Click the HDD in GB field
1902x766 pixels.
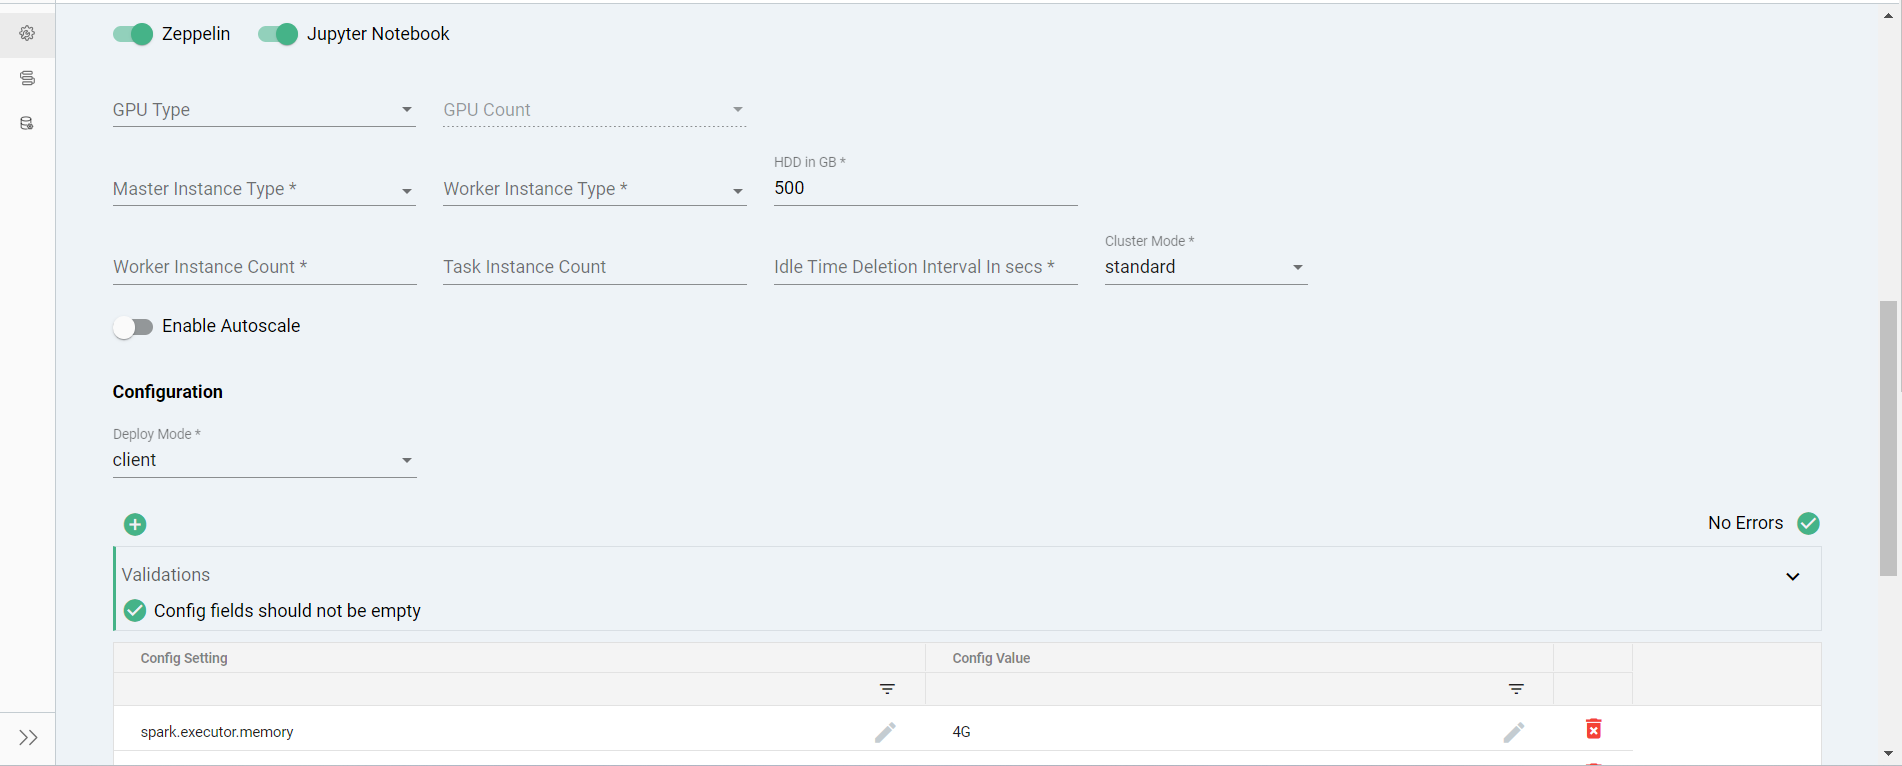point(925,188)
